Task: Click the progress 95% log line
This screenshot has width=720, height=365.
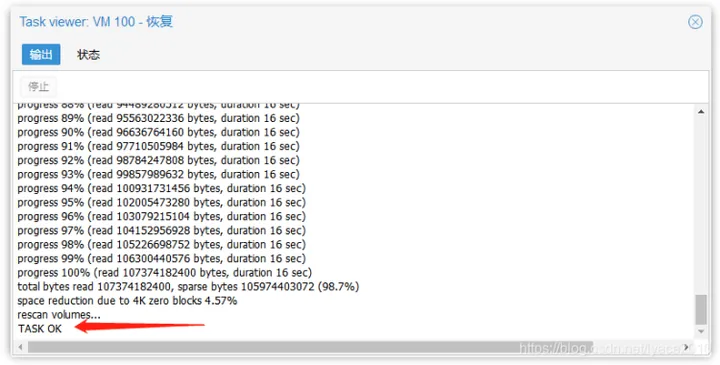Action: click(x=162, y=202)
